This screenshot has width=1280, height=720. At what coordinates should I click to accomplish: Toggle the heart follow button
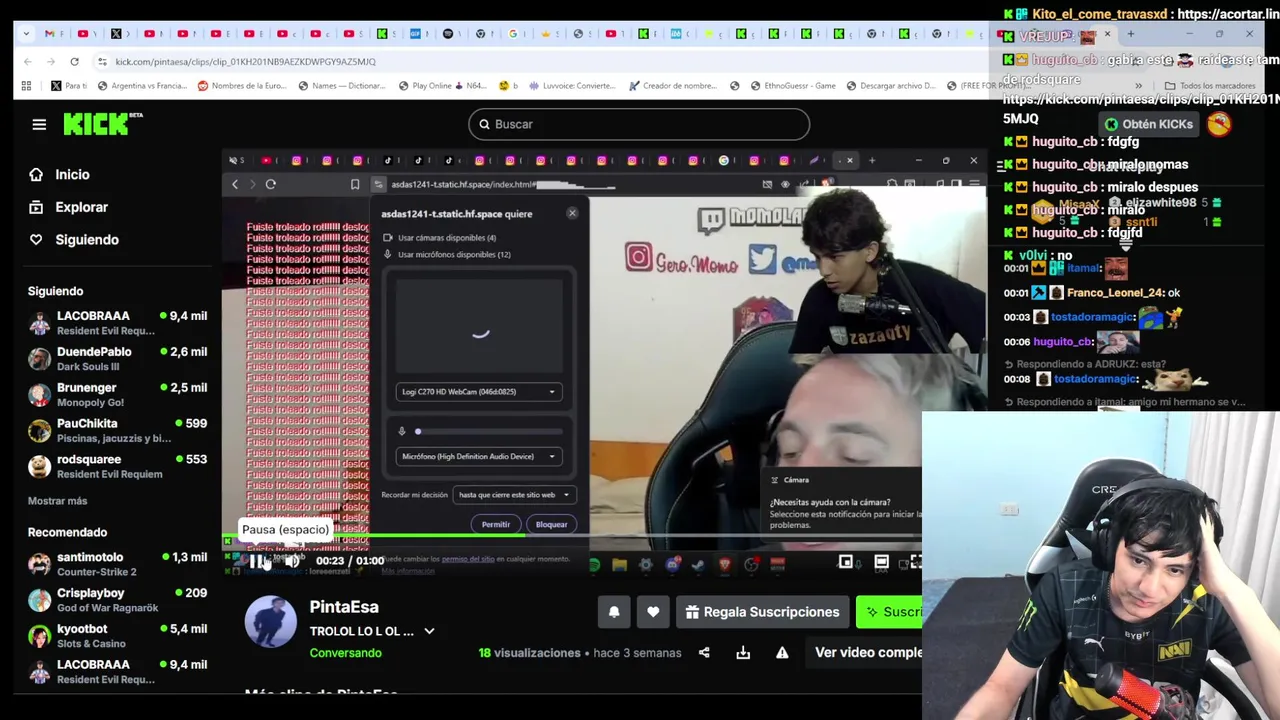click(653, 612)
